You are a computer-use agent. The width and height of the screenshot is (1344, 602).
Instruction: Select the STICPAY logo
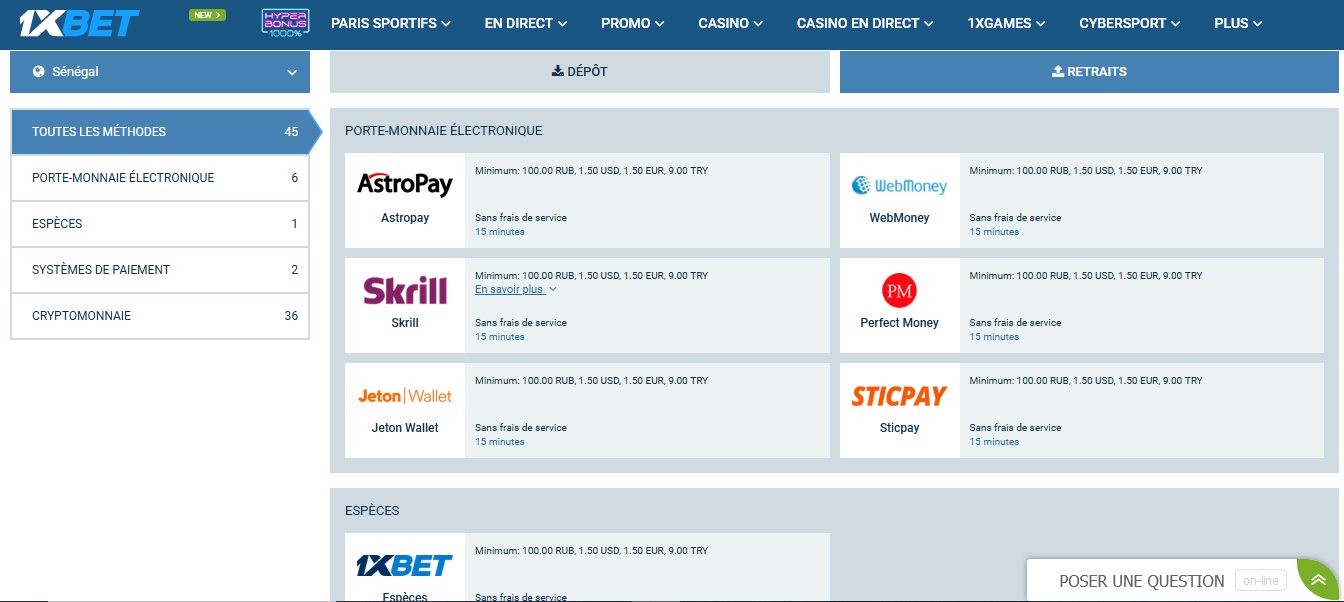[x=899, y=396]
